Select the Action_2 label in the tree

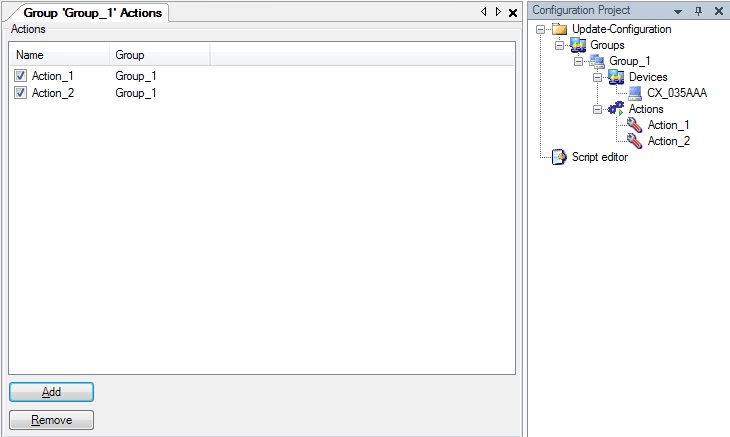[x=669, y=141]
